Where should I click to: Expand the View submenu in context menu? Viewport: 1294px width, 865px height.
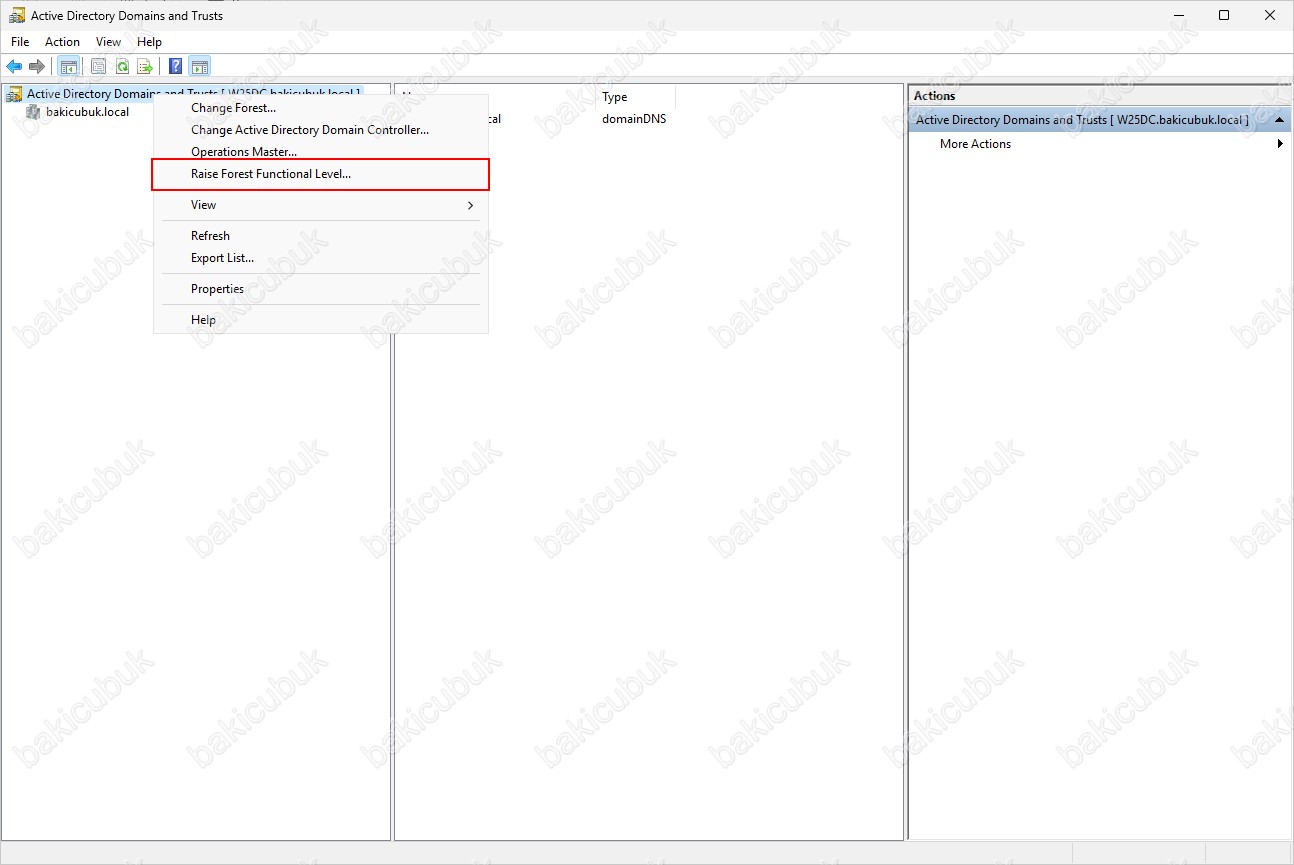point(320,205)
